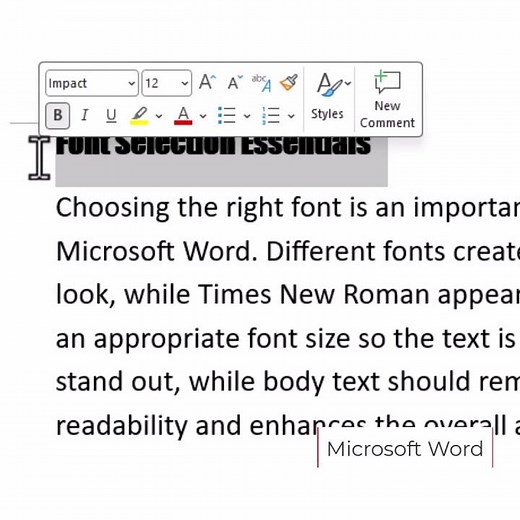Toggle Bold formatting off

point(58,115)
